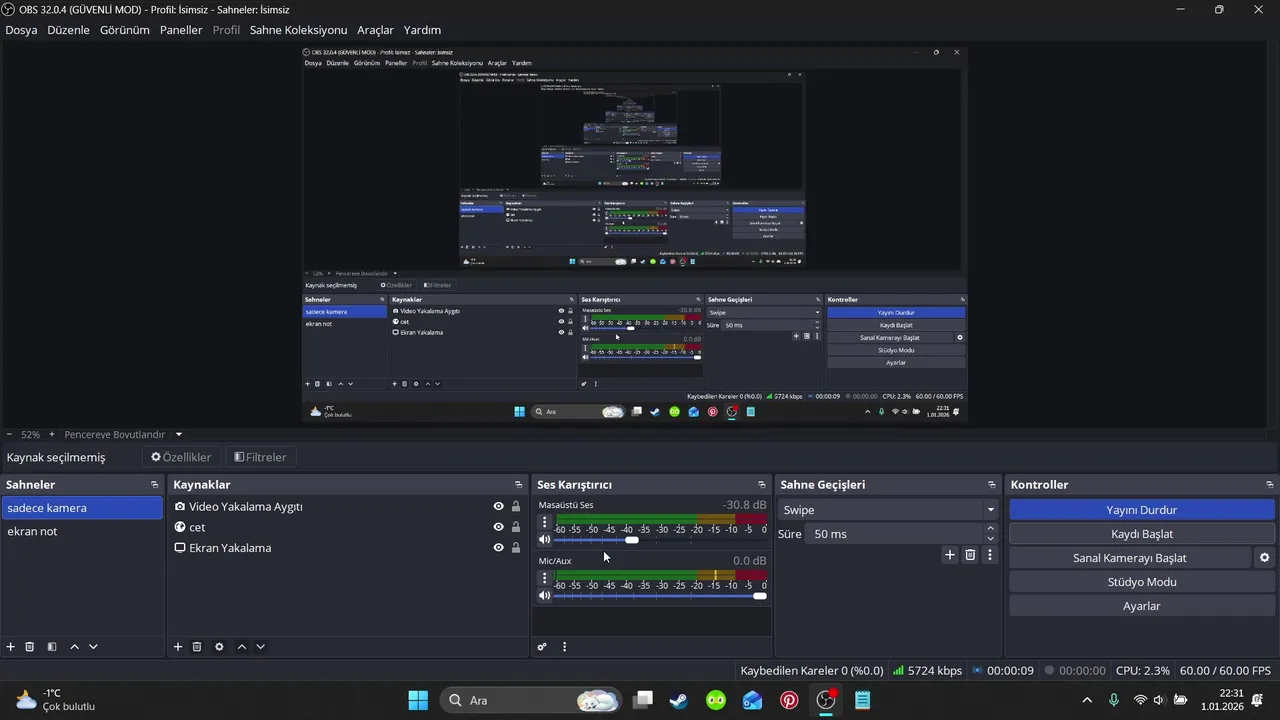Screen dimensions: 1280x720
Task: Toggle visibility of cet source
Action: pos(498,527)
